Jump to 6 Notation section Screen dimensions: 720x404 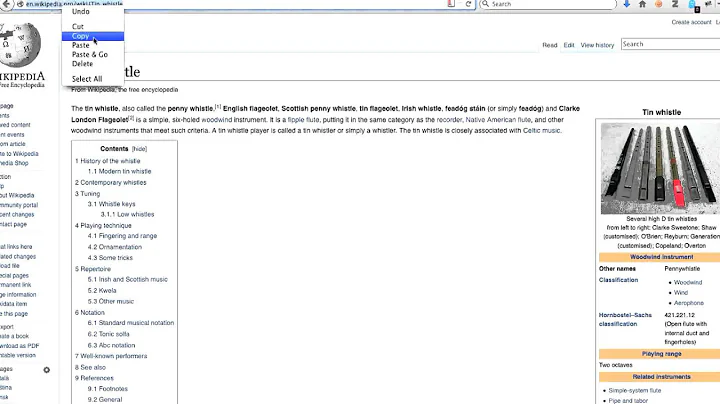(90, 313)
